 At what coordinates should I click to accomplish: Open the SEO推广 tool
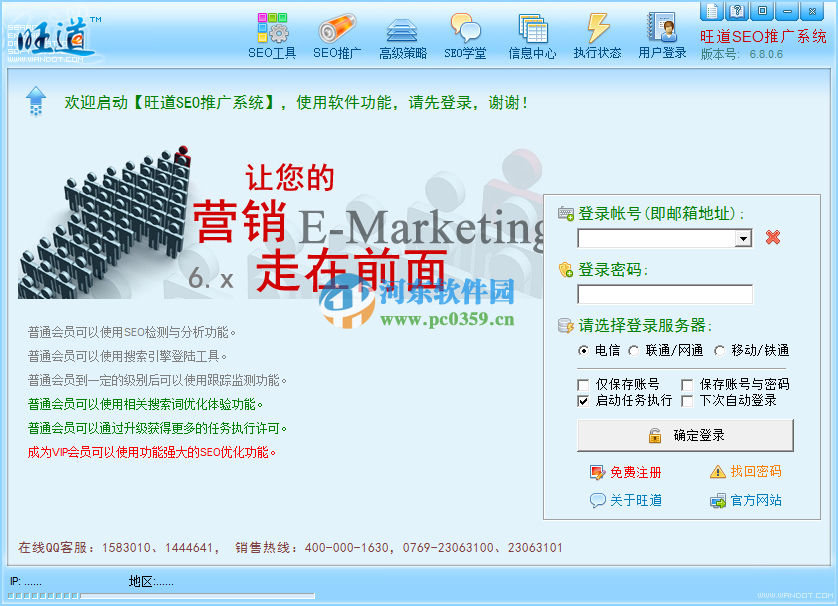coord(336,33)
